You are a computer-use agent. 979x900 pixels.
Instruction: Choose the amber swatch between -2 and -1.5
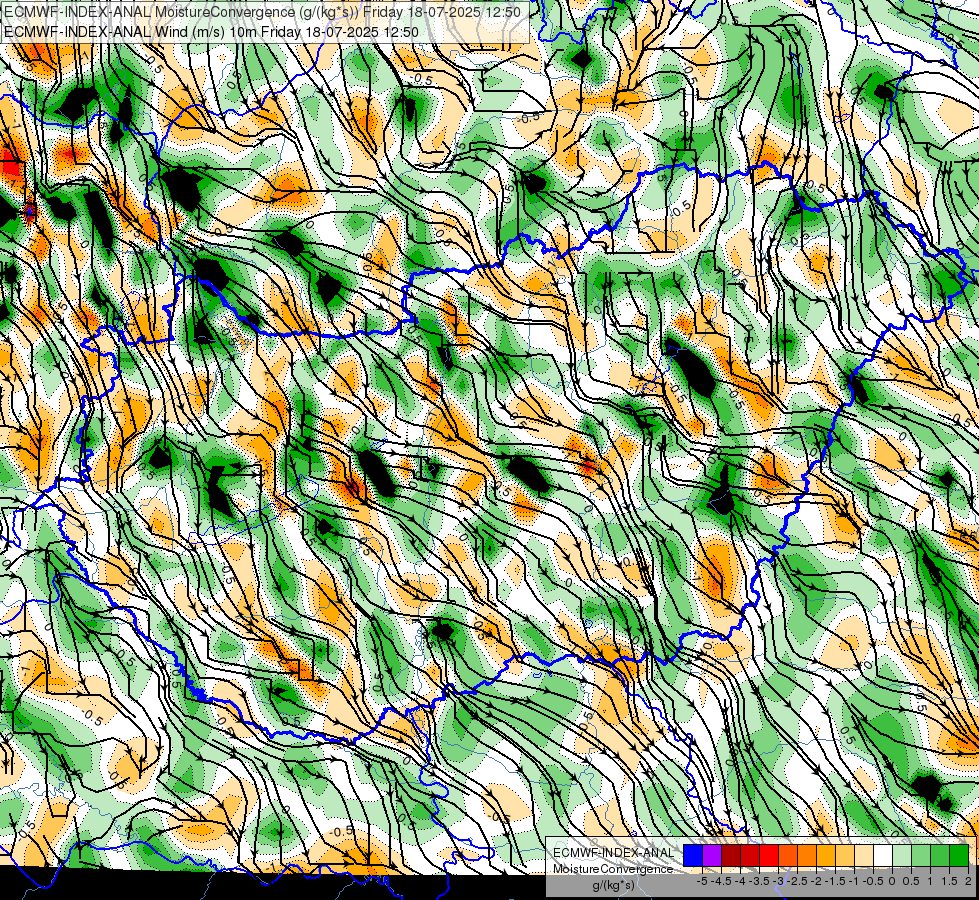pos(826,856)
